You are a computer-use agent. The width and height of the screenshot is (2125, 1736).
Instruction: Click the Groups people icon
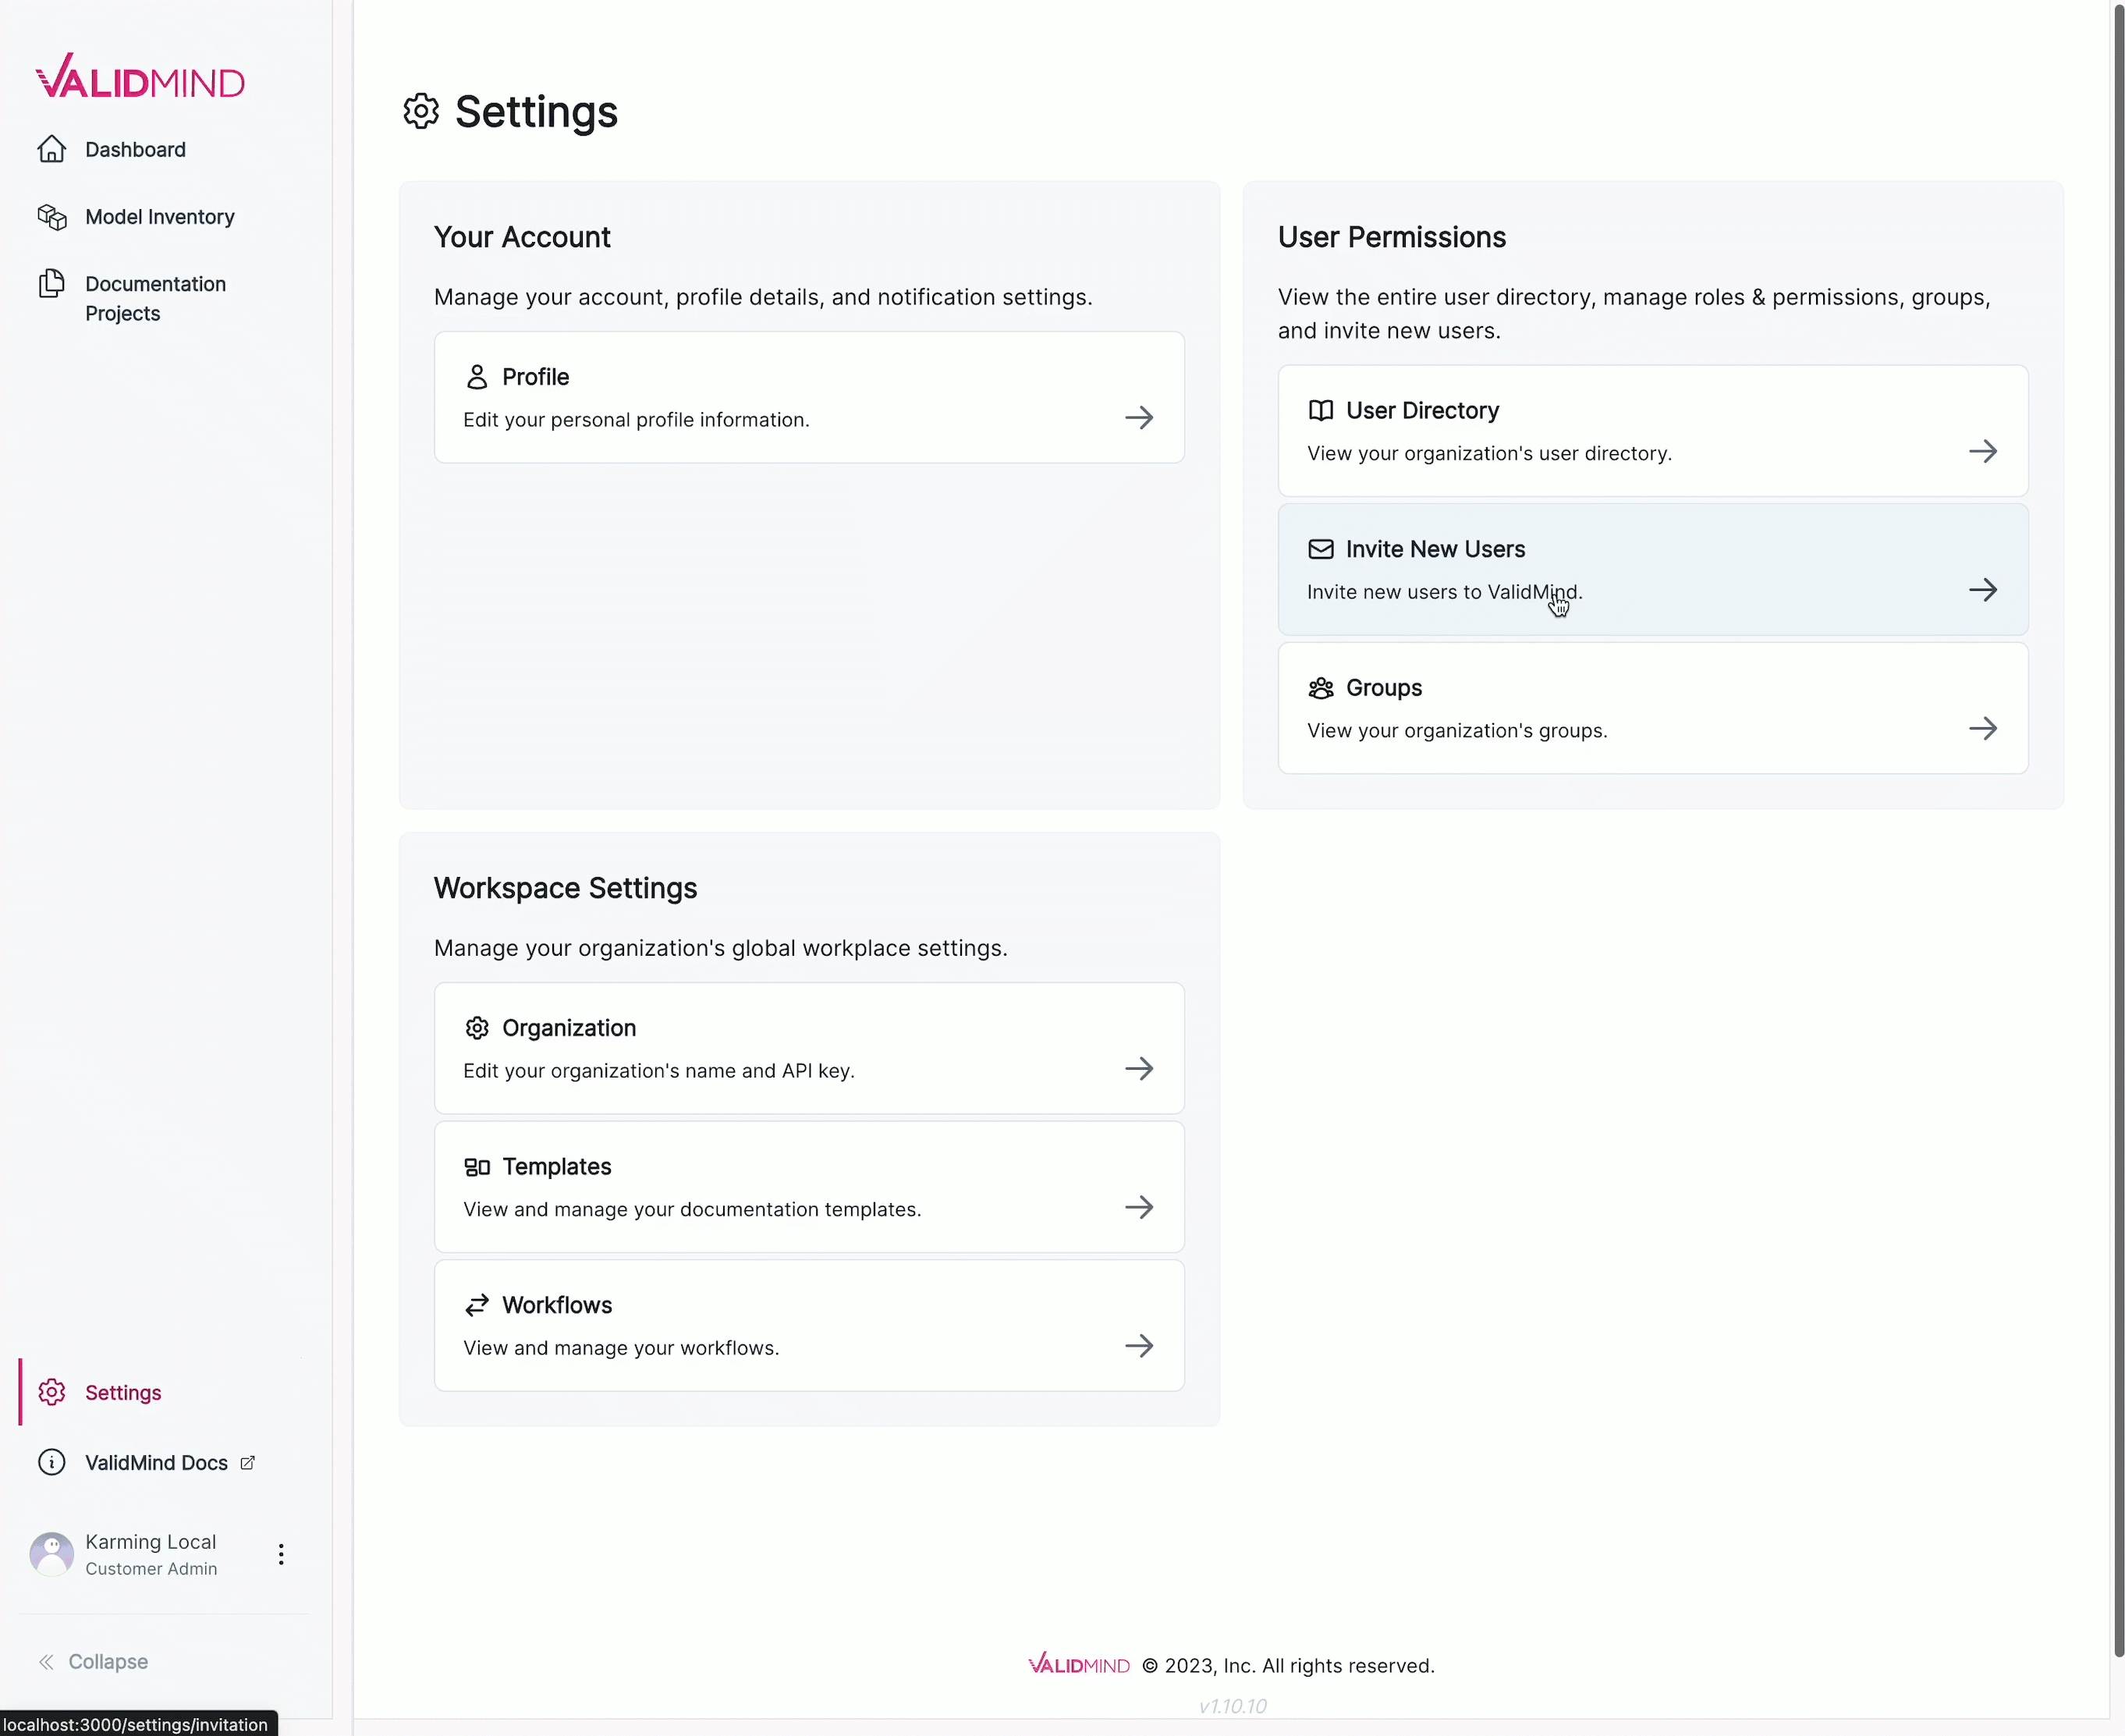click(1320, 688)
